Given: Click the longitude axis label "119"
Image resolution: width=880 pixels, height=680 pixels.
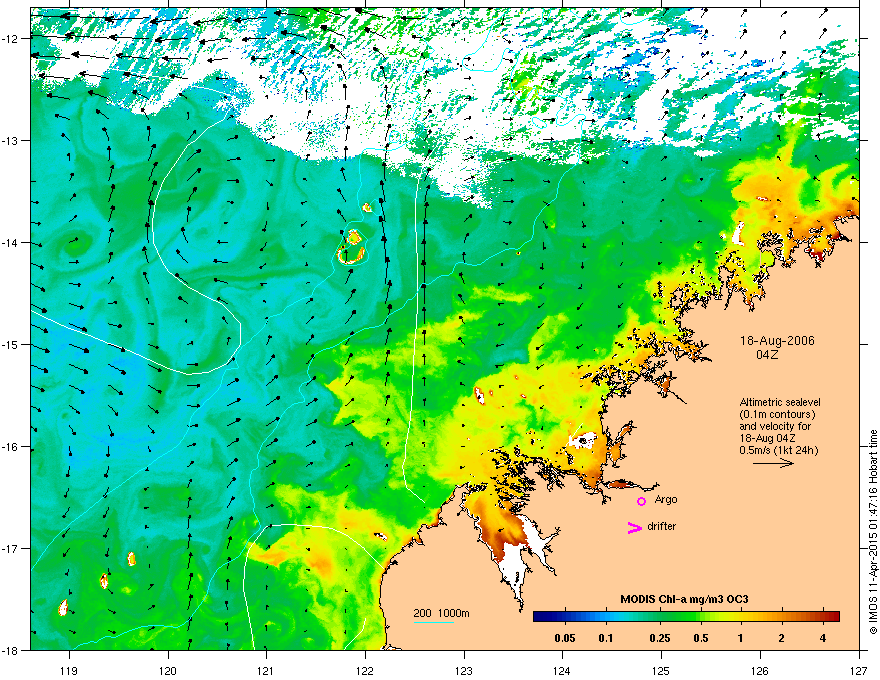Looking at the screenshot, I should pos(69,670).
